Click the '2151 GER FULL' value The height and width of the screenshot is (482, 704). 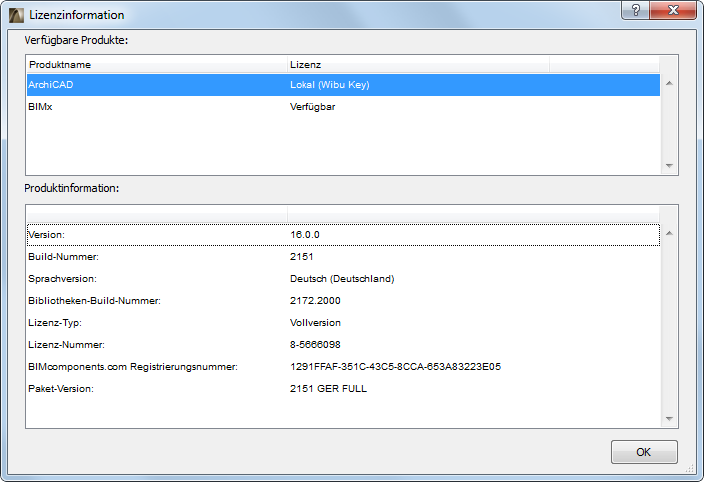tap(328, 389)
